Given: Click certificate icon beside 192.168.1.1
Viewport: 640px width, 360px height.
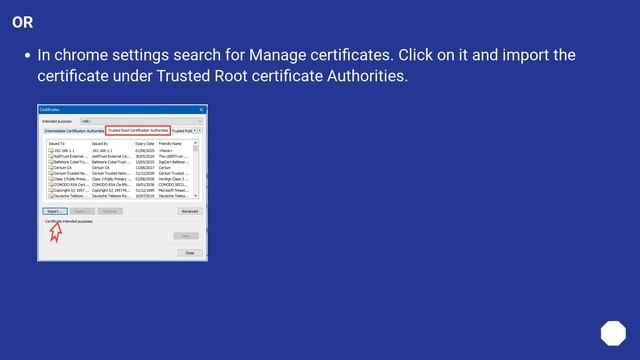Looking at the screenshot, I should (x=51, y=151).
